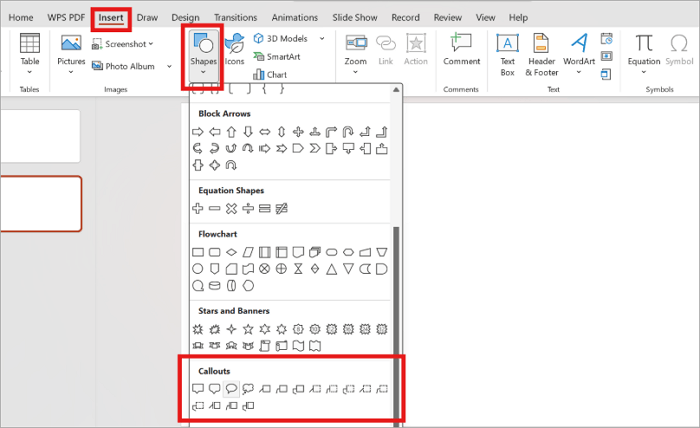Viewport: 700px width, 428px height.
Task: Select the 5-Point Star shape
Action: [x=248, y=329]
